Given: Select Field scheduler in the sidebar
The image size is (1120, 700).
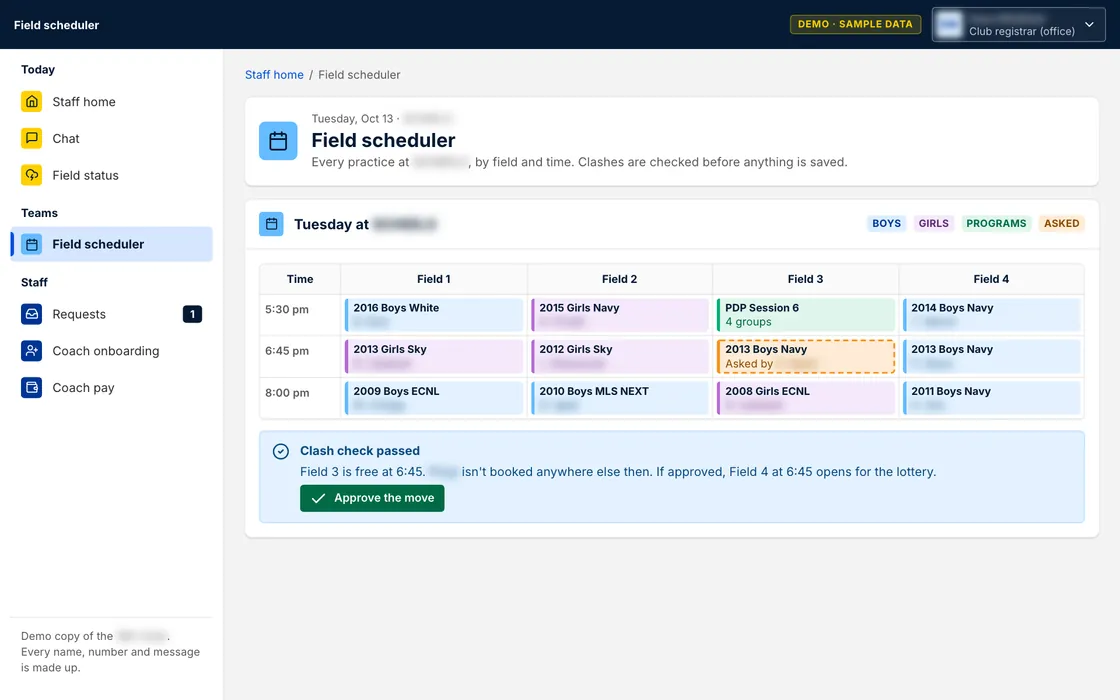Looking at the screenshot, I should click(111, 244).
